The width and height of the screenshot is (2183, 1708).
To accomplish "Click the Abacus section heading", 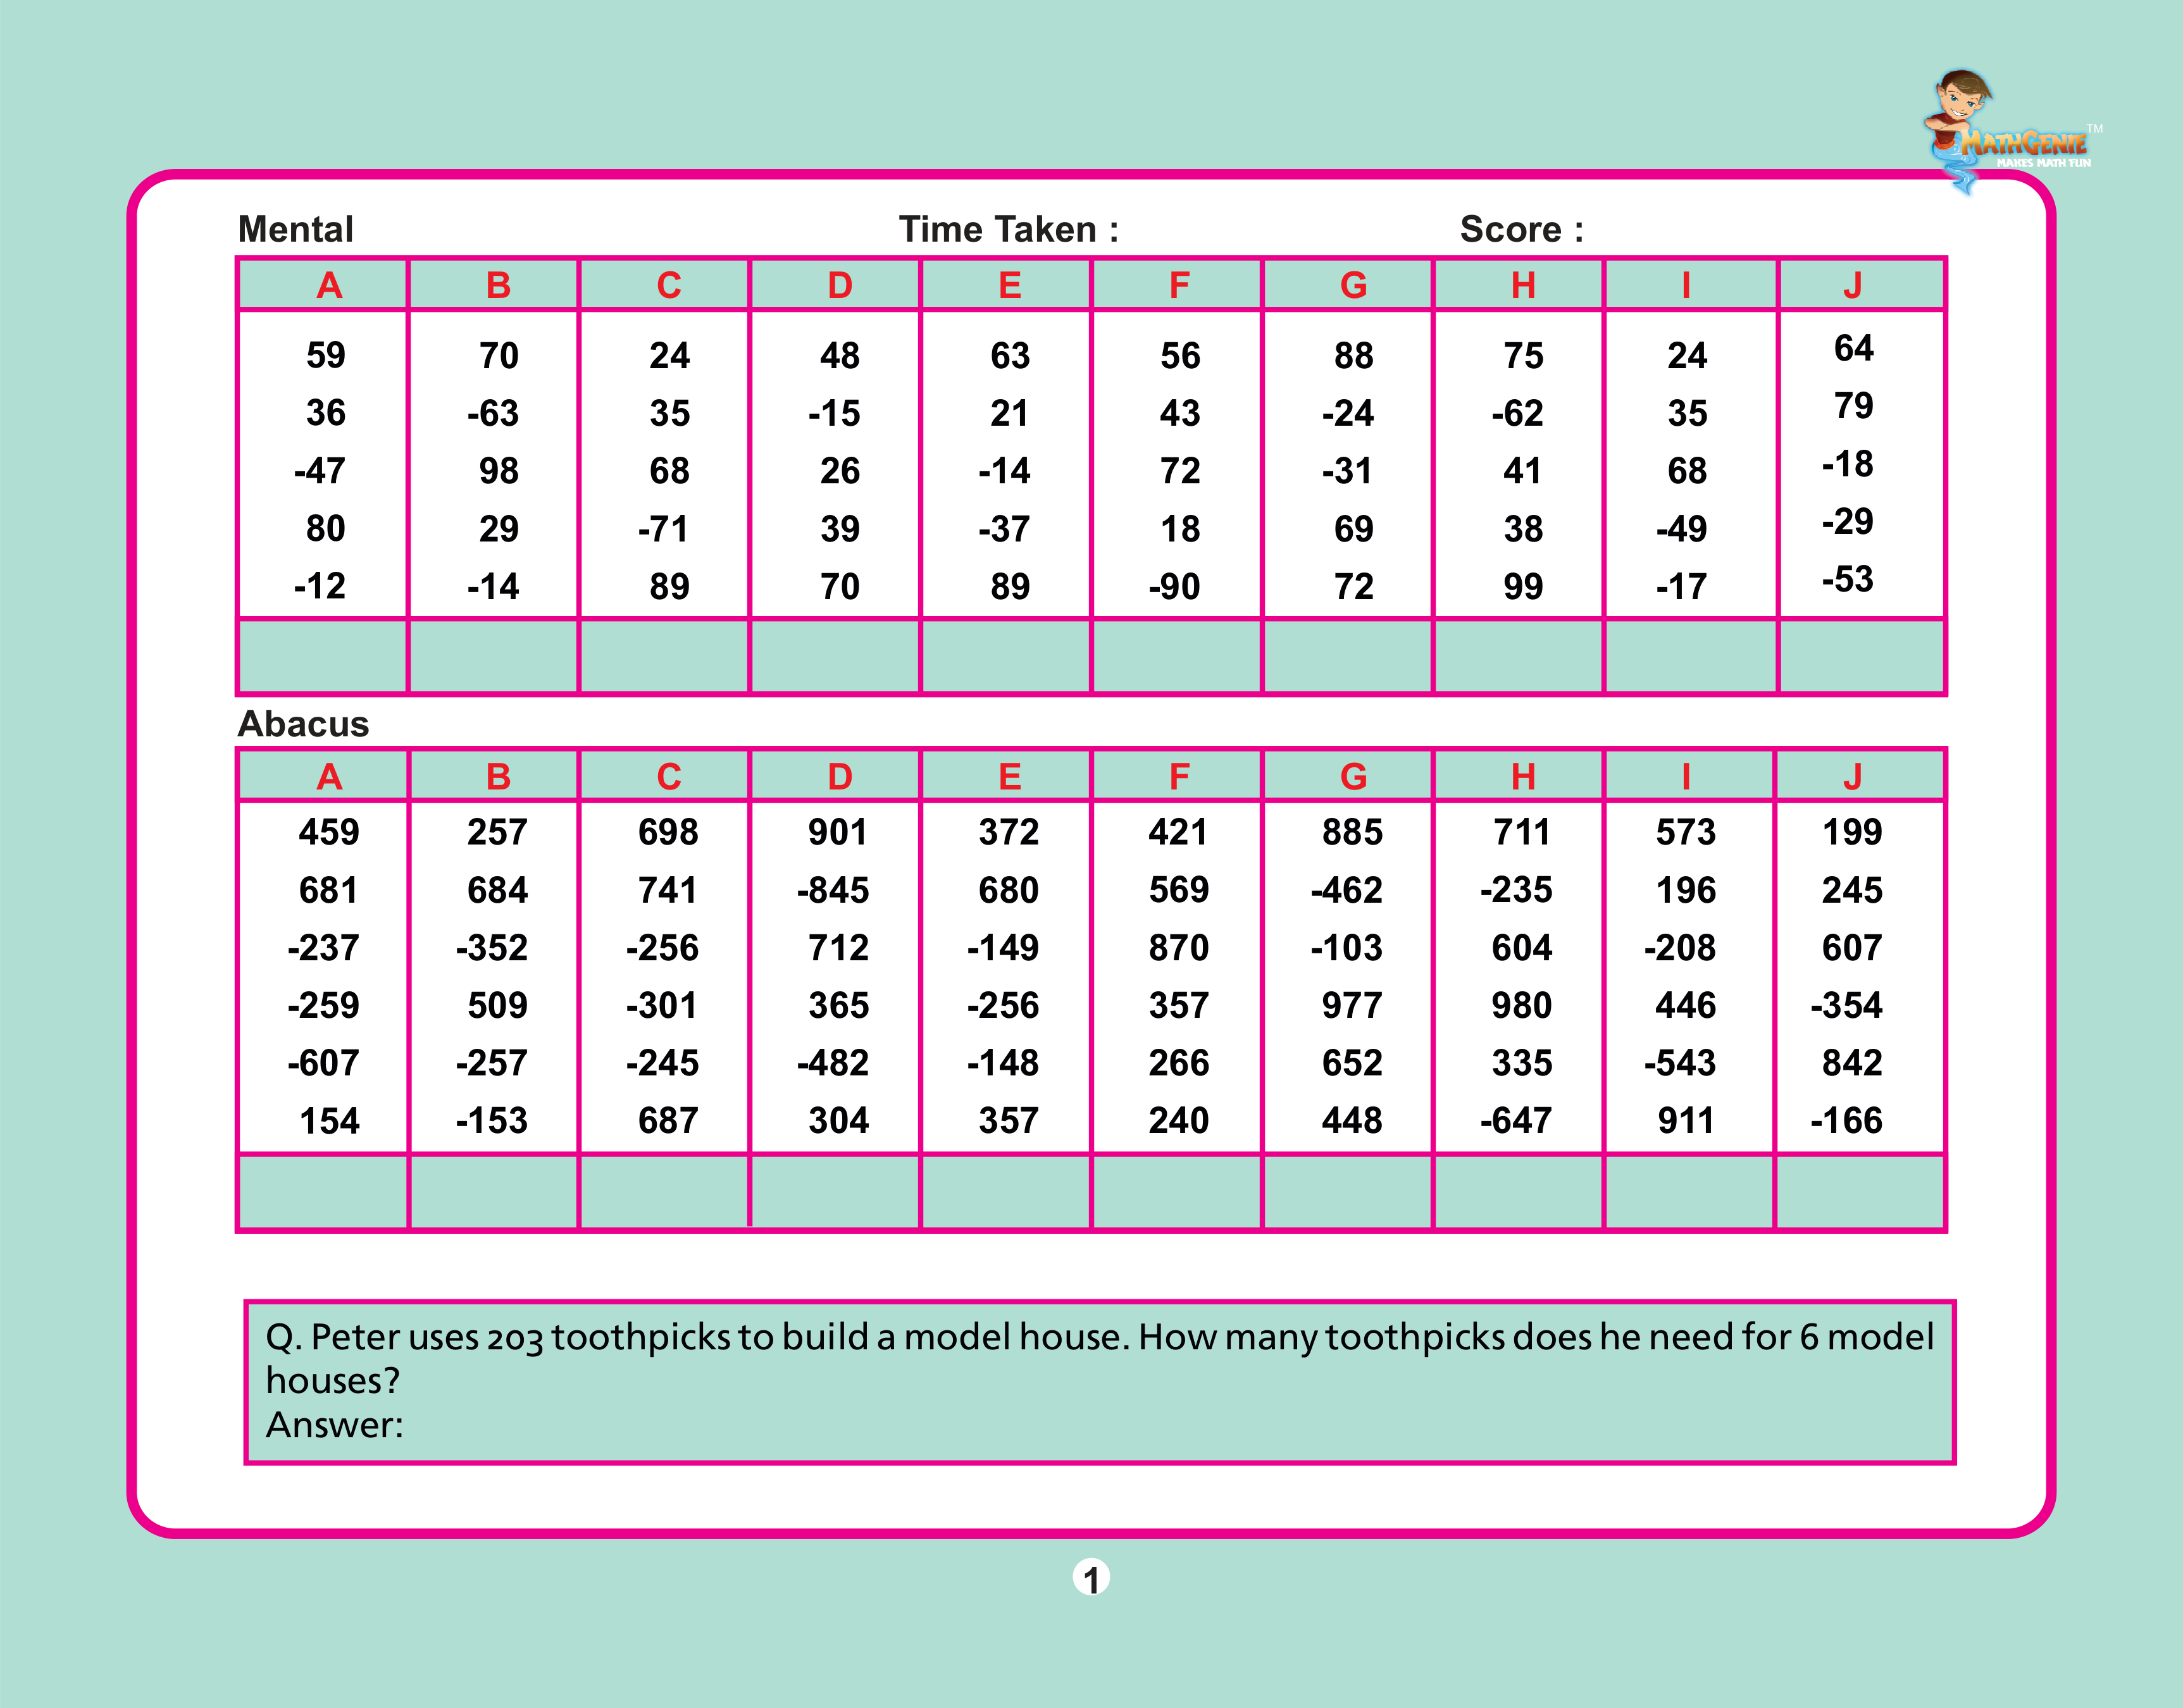I will pos(303,724).
